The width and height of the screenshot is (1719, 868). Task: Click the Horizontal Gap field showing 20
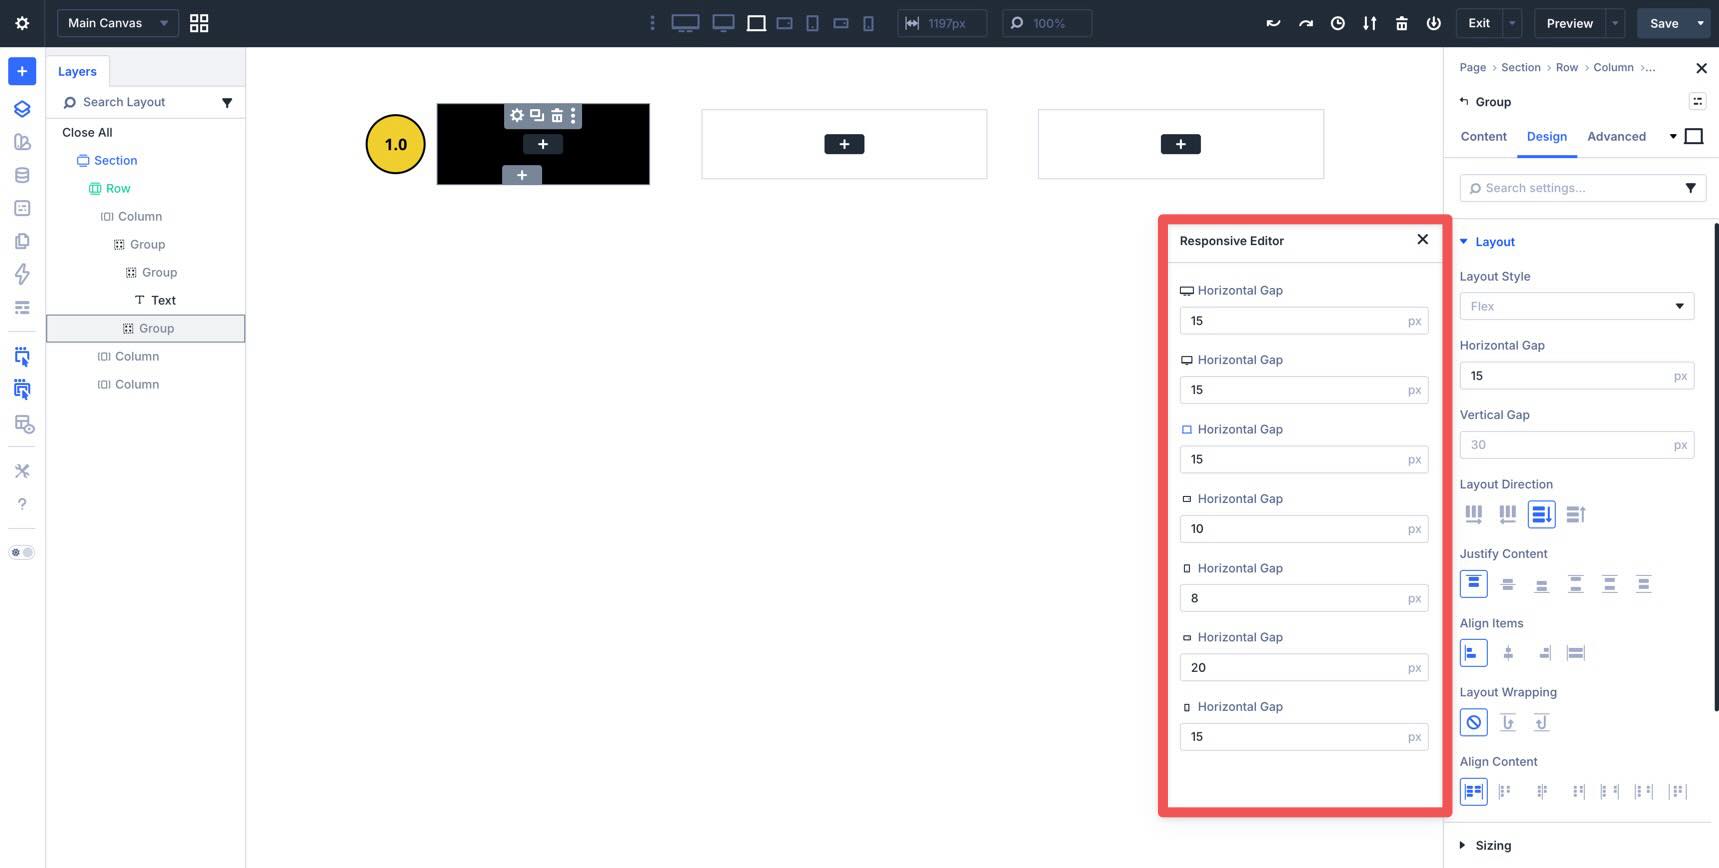pos(1294,667)
